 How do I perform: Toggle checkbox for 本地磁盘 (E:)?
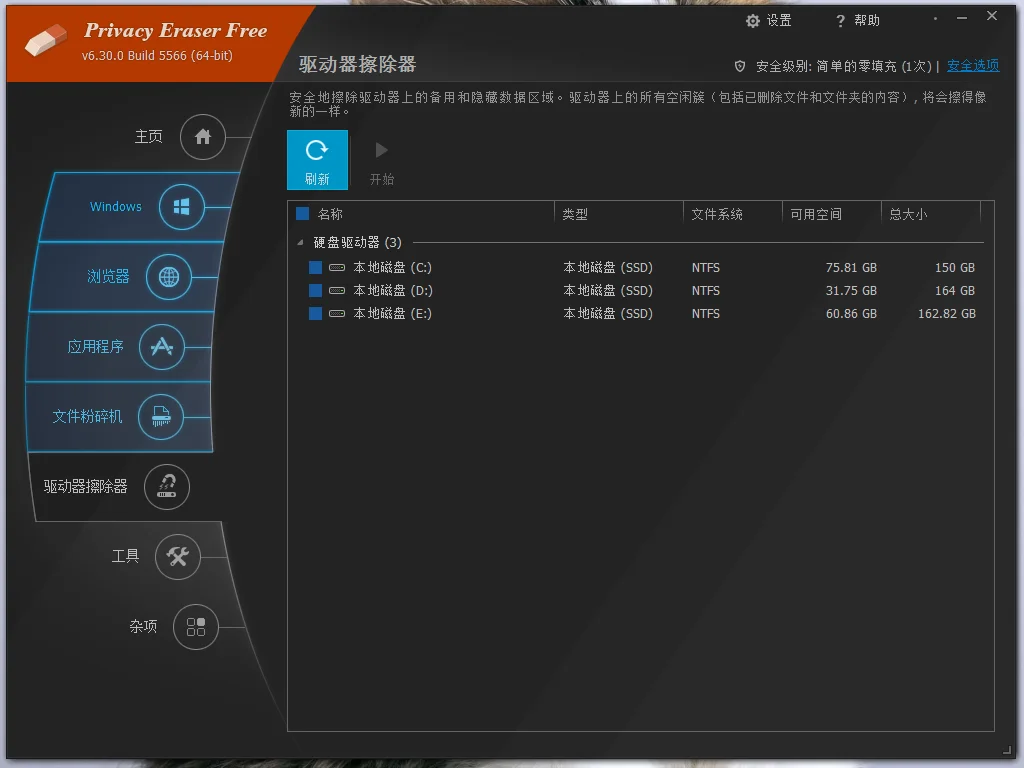[315, 314]
